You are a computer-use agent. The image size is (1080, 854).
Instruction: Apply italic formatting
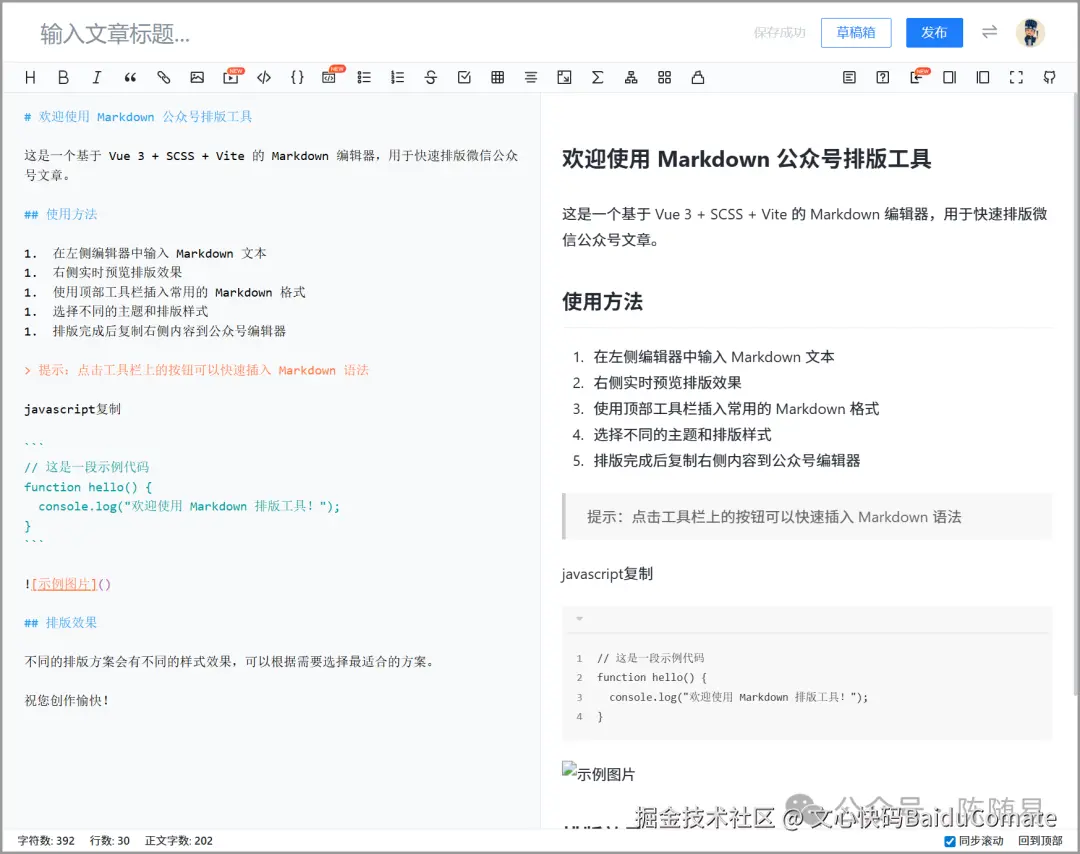pos(97,78)
